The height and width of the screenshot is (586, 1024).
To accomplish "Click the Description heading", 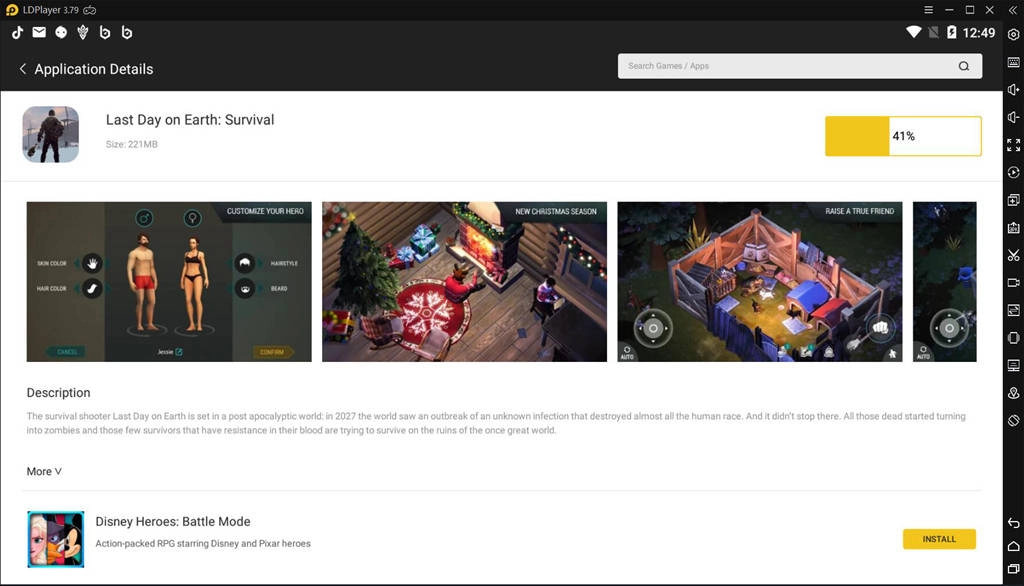I will [x=58, y=393].
